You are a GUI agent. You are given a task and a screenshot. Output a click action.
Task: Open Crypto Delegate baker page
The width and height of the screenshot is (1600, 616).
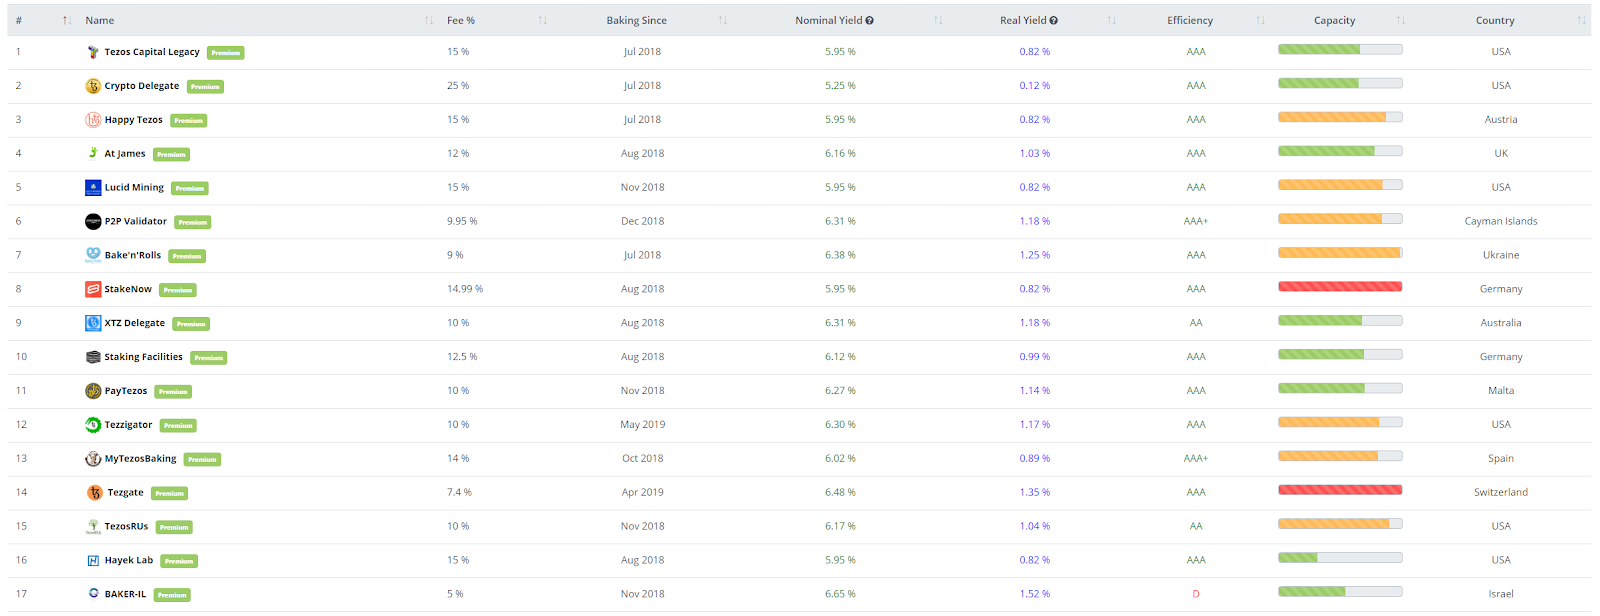click(142, 86)
